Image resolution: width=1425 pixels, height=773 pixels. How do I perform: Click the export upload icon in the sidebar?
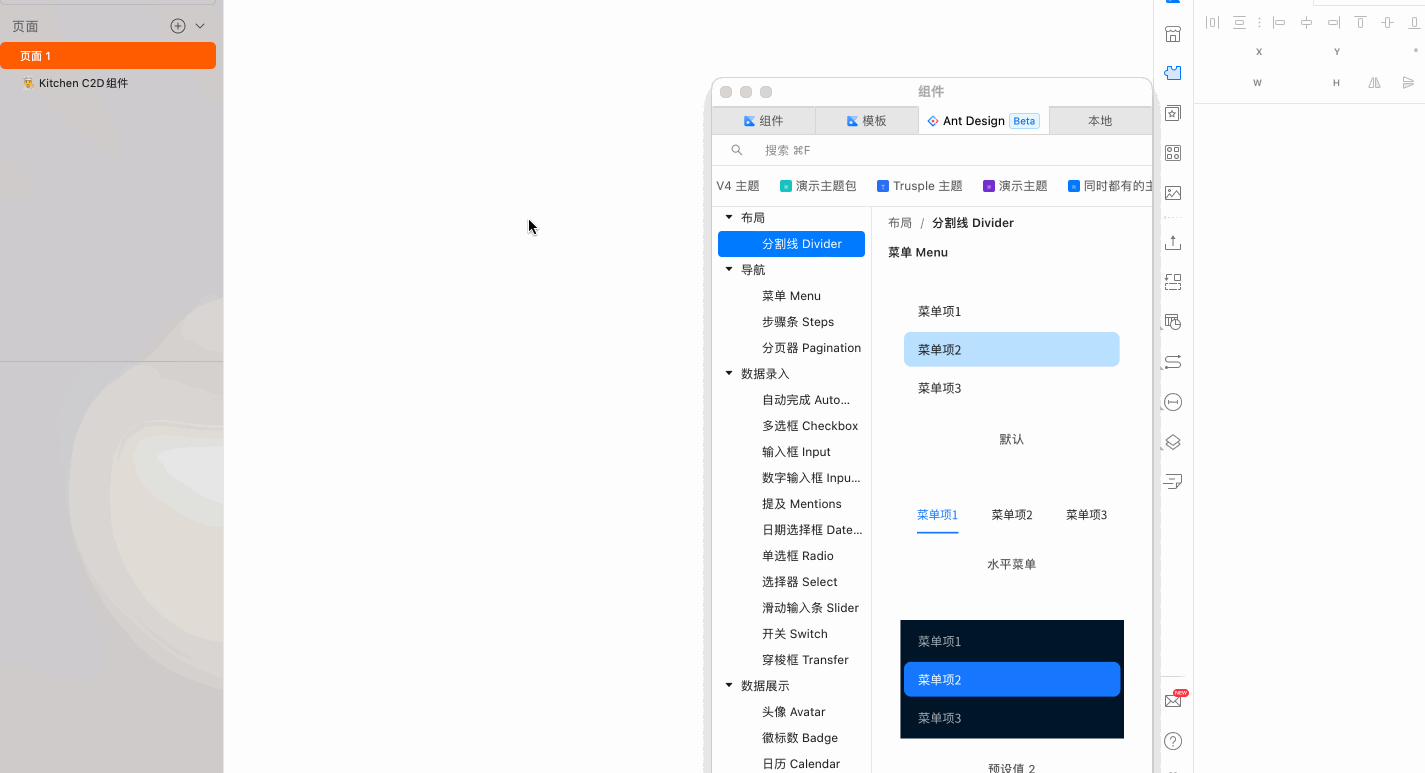point(1172,241)
